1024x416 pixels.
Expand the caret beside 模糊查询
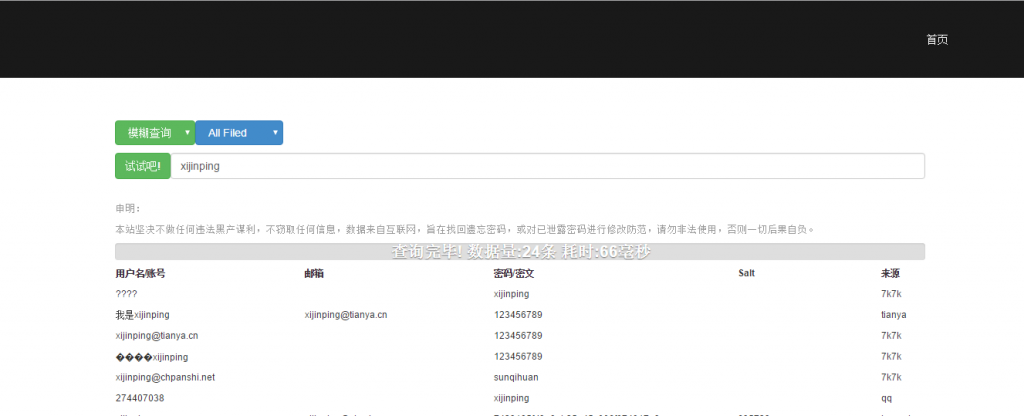click(x=187, y=133)
